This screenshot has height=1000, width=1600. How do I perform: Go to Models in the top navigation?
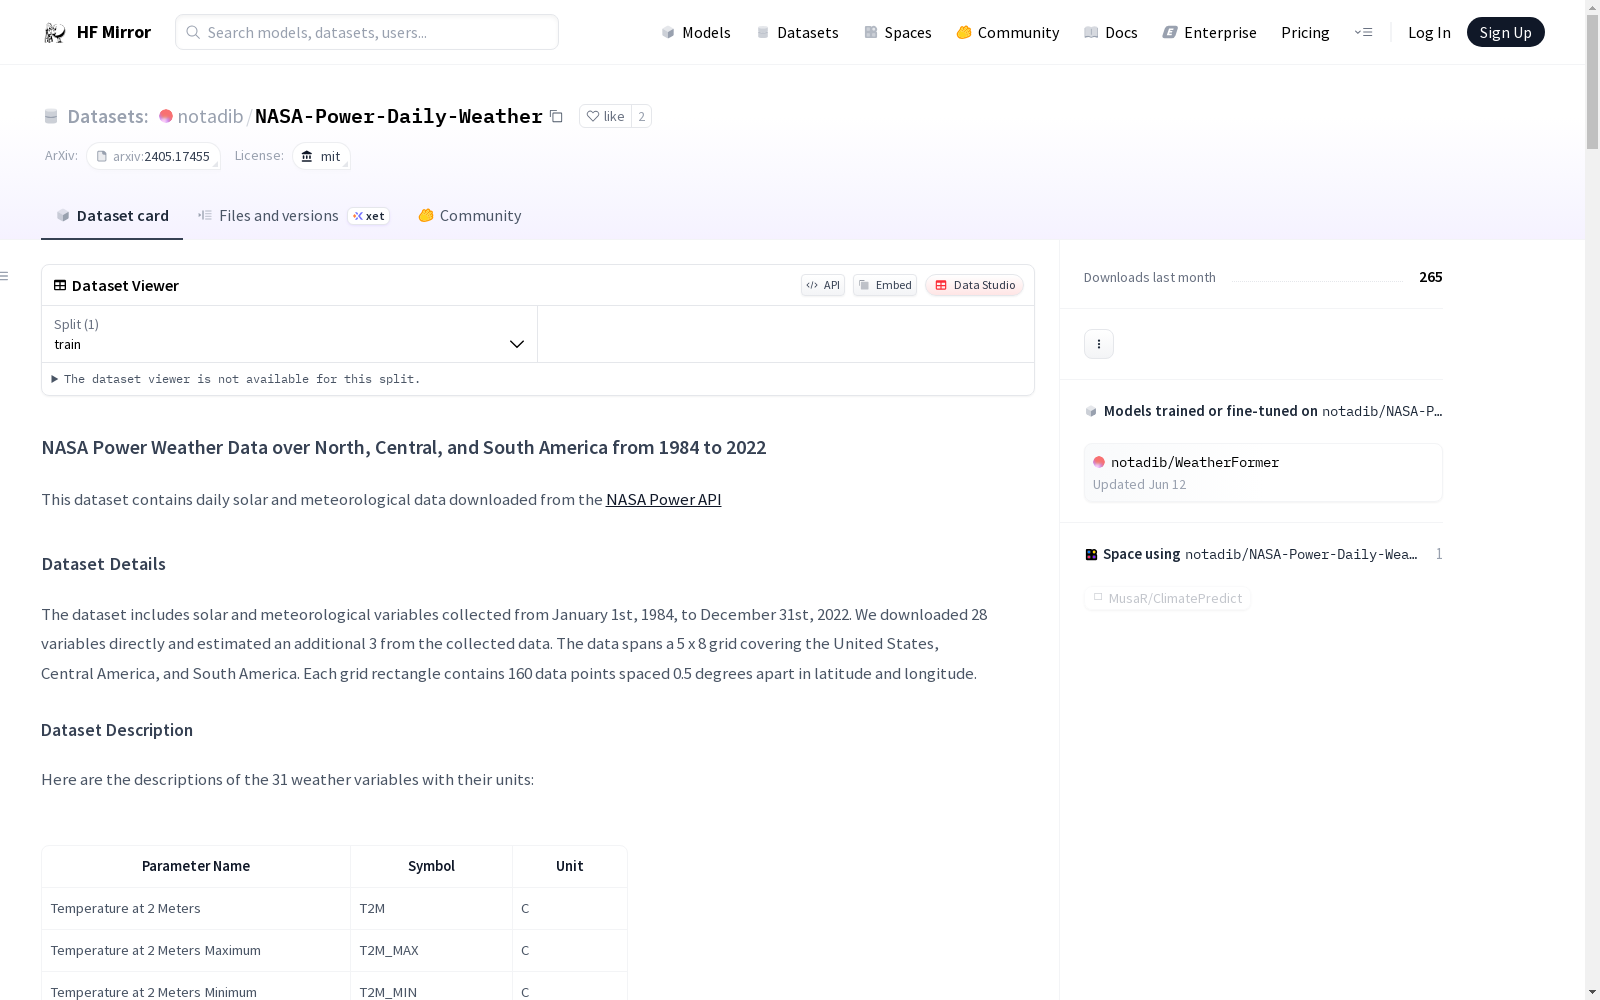(696, 32)
